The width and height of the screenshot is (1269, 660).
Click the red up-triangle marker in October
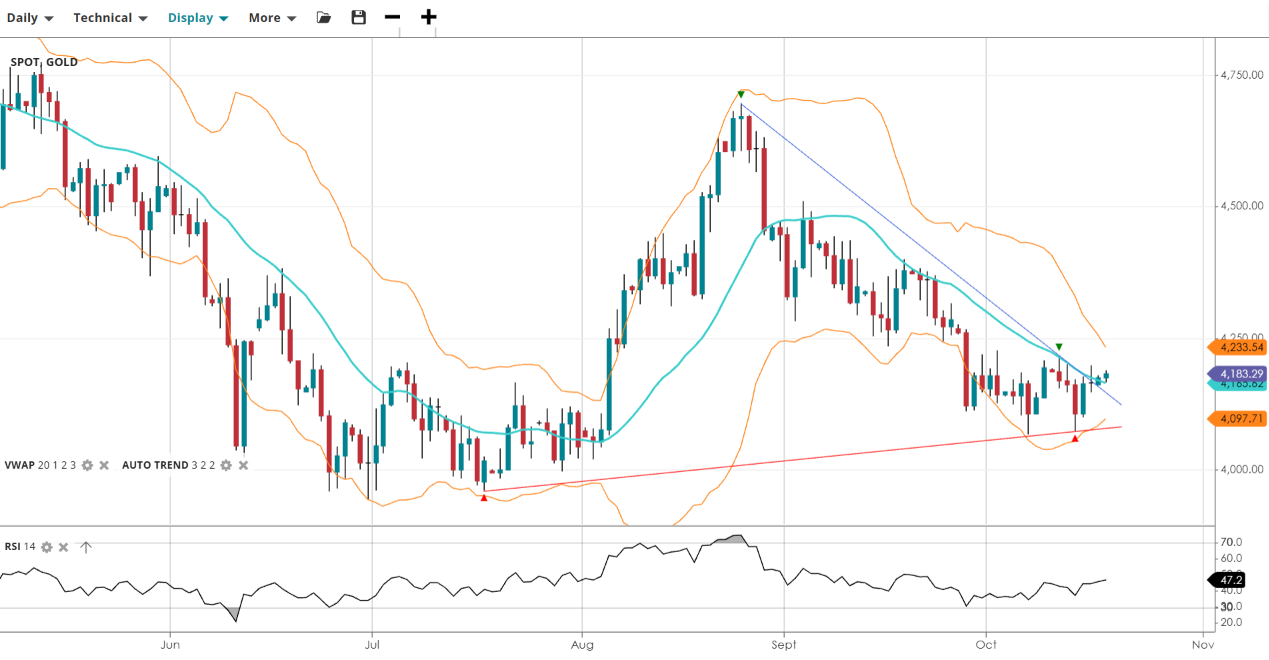[x=1075, y=438]
